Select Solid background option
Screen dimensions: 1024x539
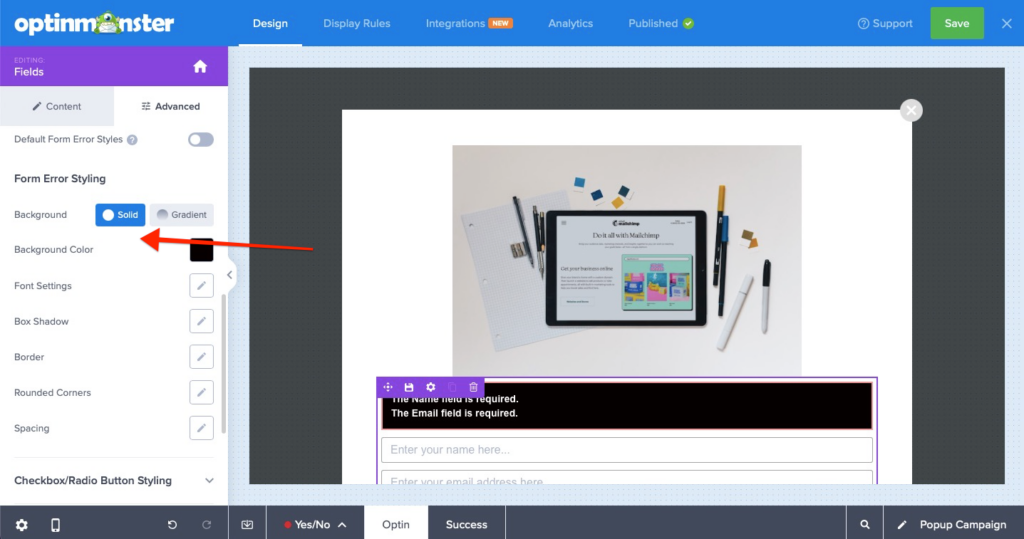(x=120, y=214)
